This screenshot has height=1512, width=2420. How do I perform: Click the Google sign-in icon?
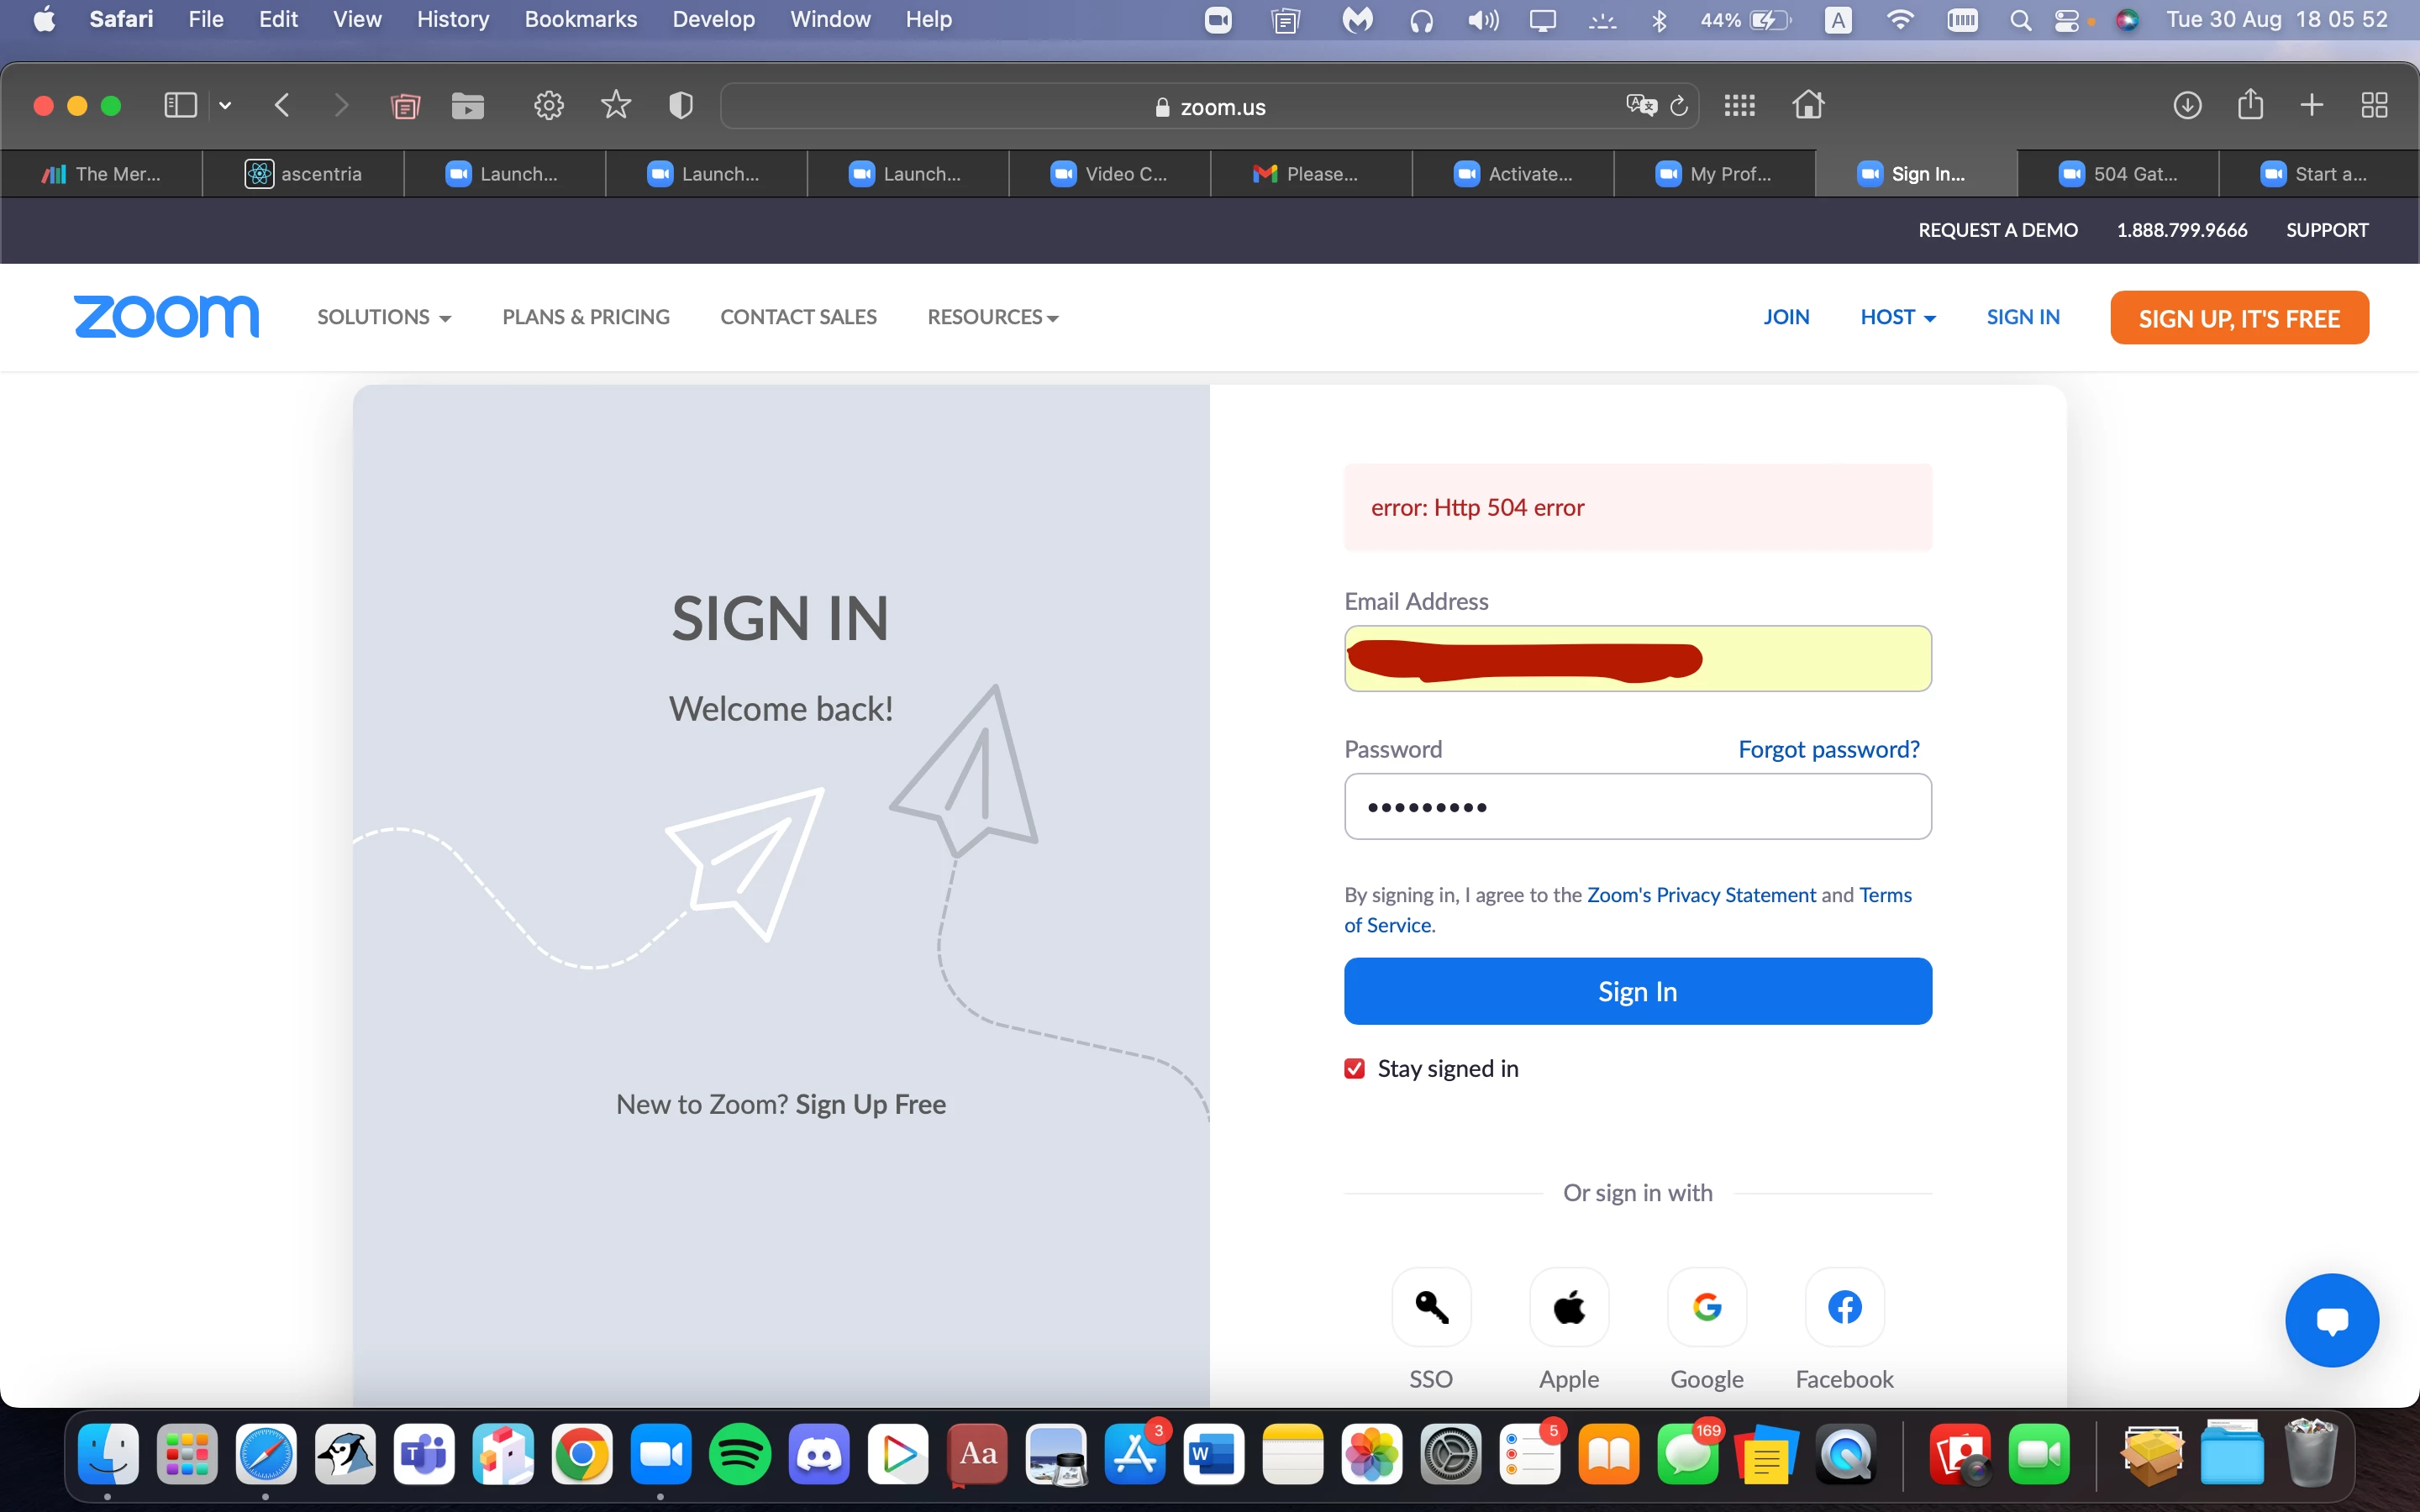(x=1706, y=1306)
